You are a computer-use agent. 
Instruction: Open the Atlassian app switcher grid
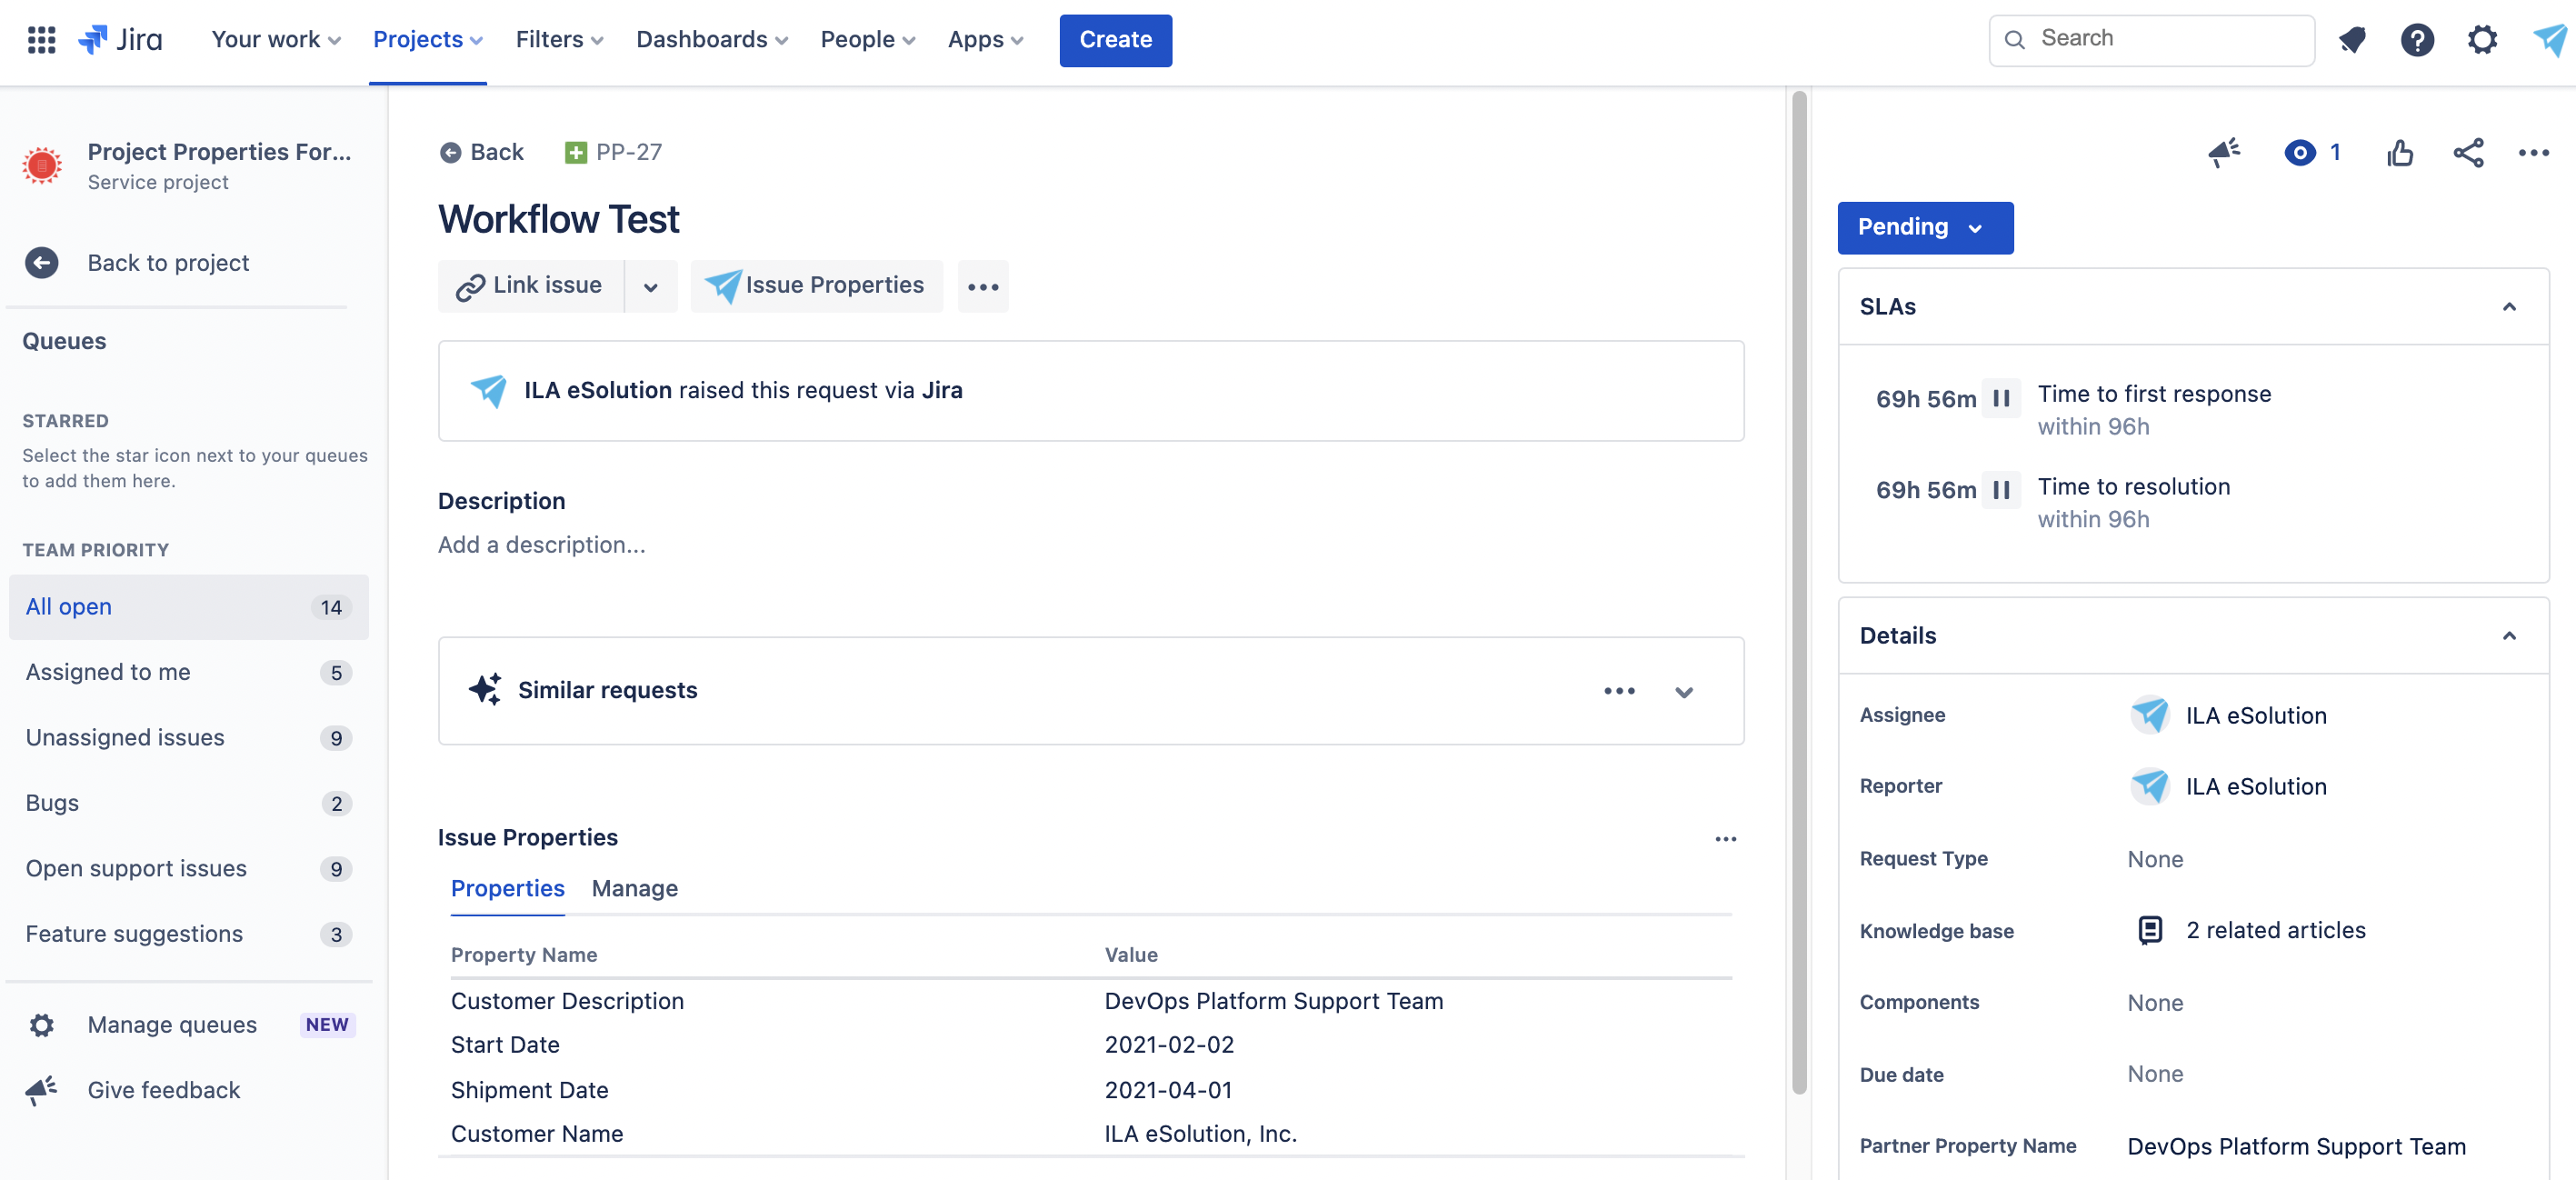coord(41,40)
